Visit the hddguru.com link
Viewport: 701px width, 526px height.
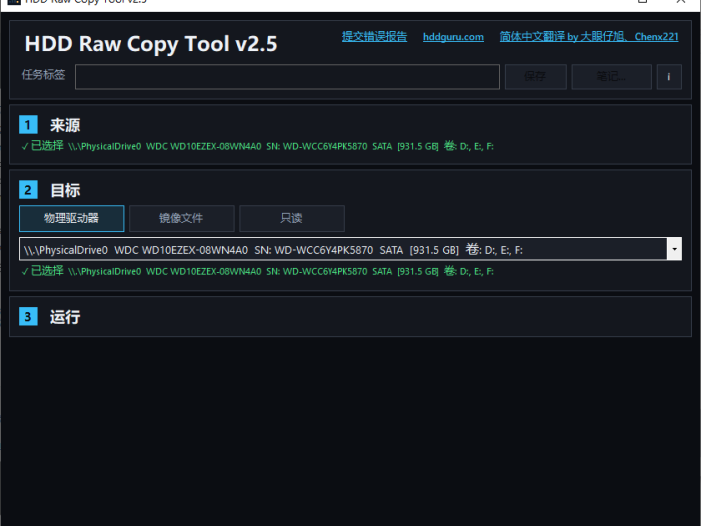click(x=453, y=37)
